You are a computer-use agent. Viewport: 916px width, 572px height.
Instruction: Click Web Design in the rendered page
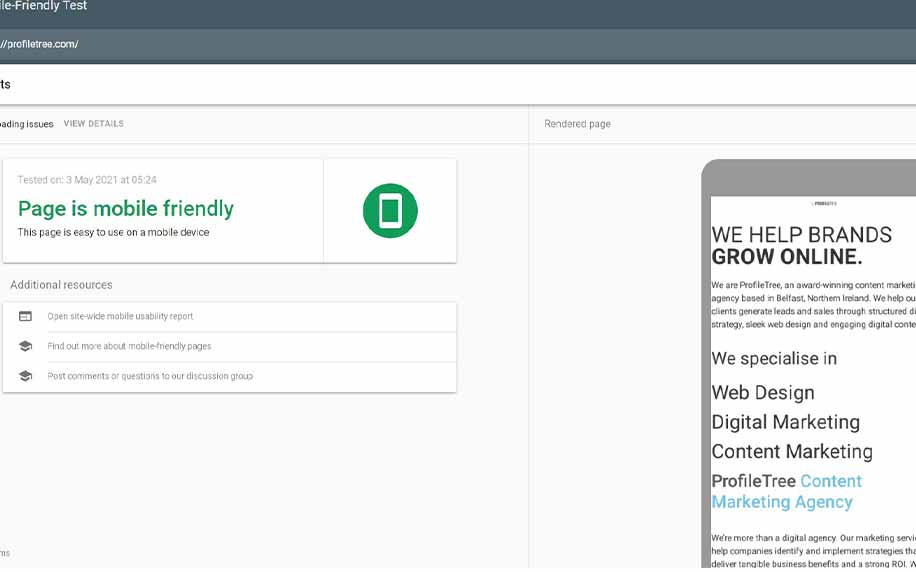[763, 393]
